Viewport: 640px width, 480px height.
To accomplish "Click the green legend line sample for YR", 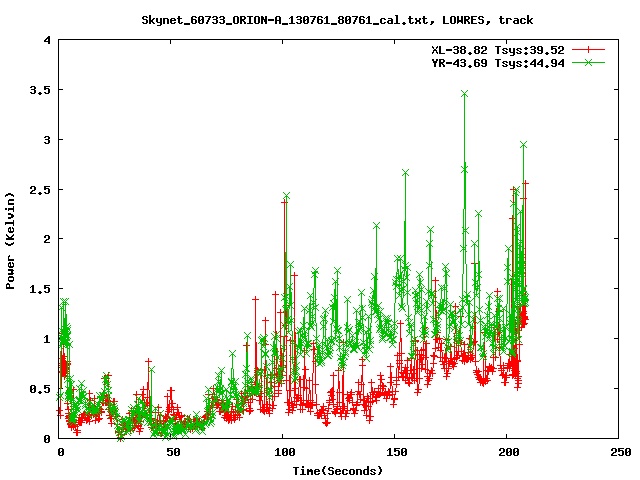I will tap(588, 62).
